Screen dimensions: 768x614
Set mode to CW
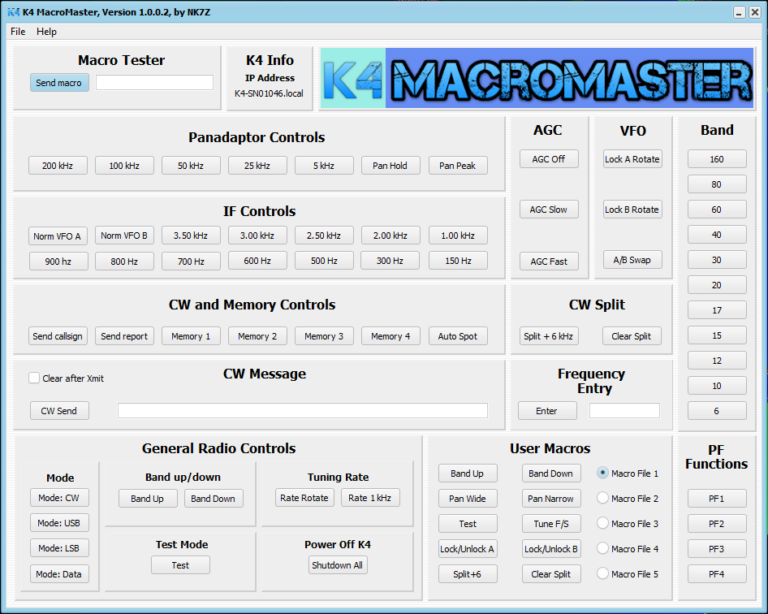59,497
